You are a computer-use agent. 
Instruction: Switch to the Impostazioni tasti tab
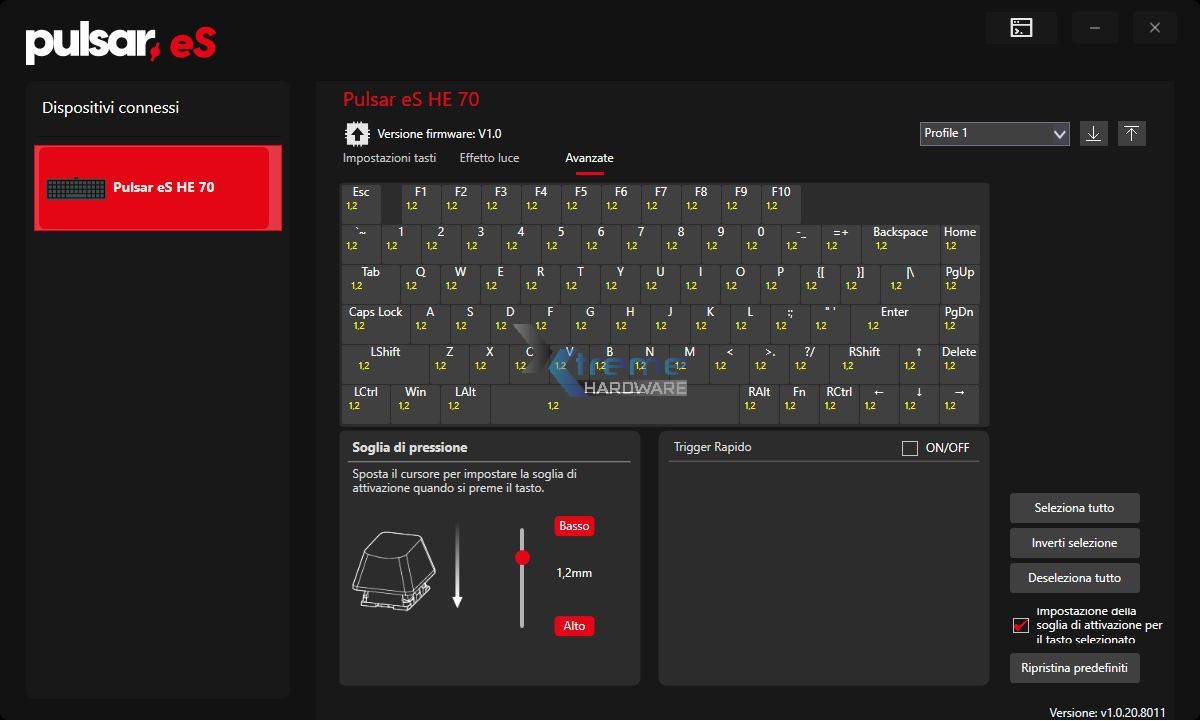tap(389, 157)
